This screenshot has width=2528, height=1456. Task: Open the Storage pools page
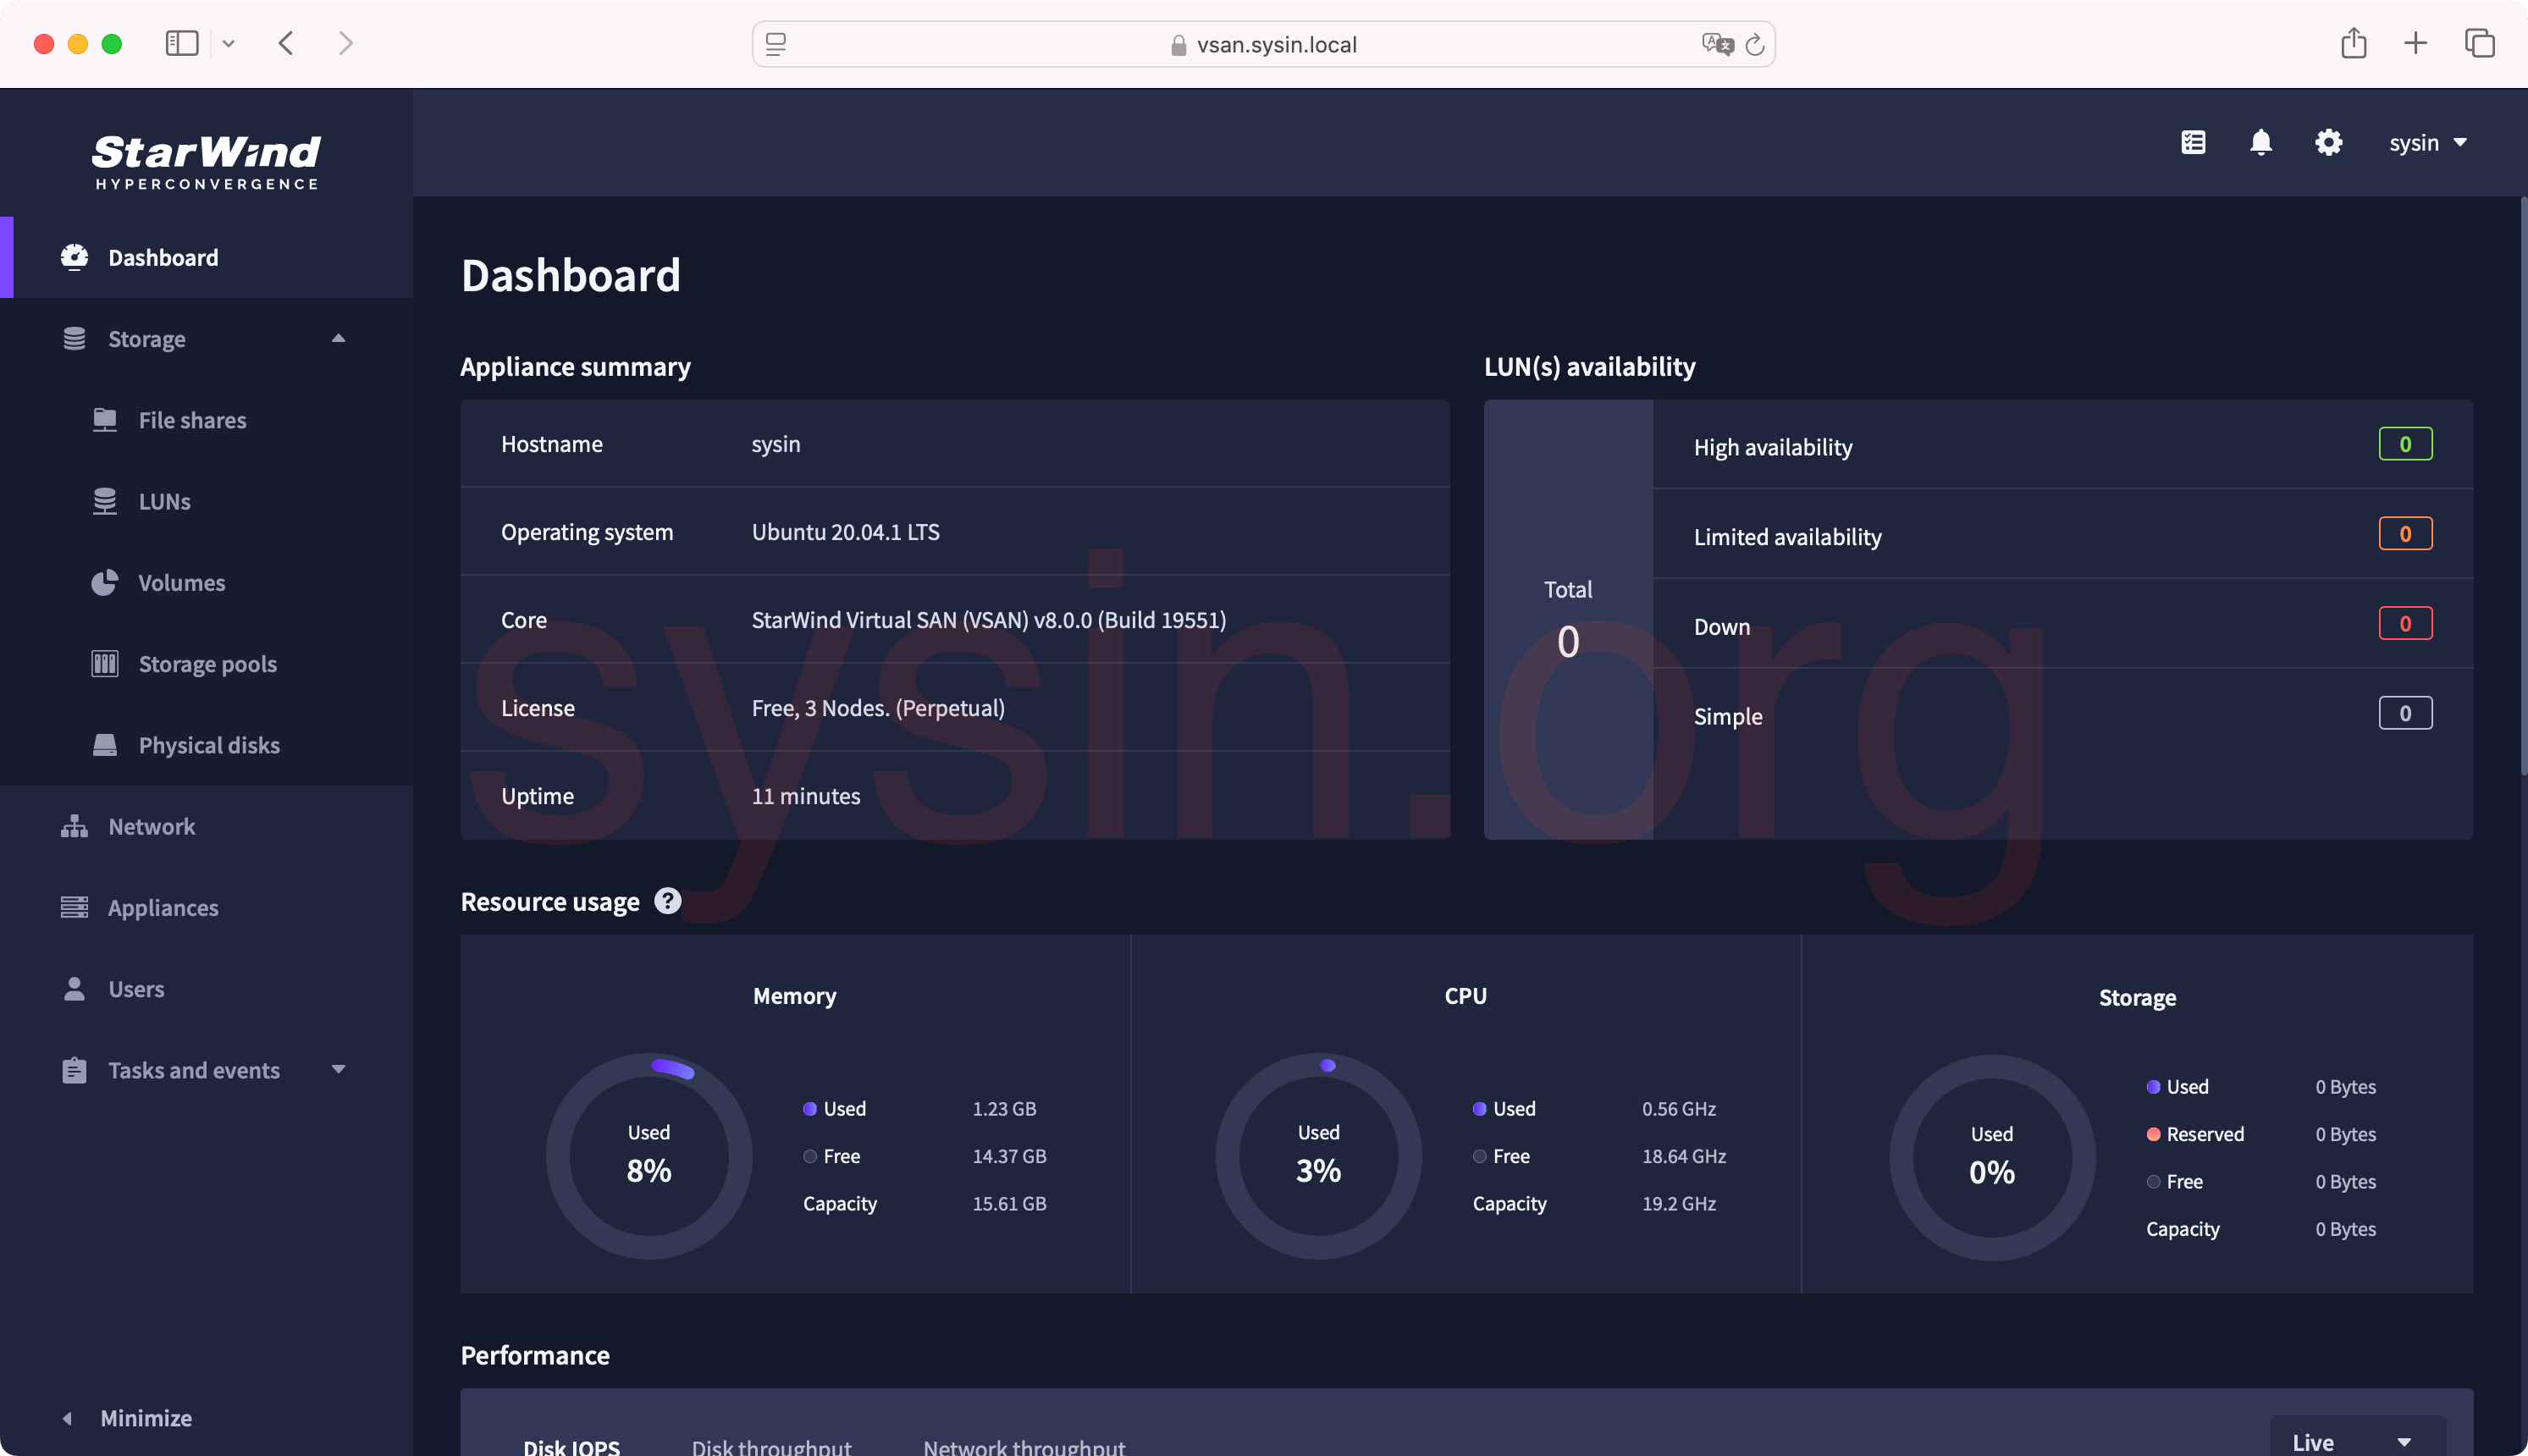coord(207,664)
